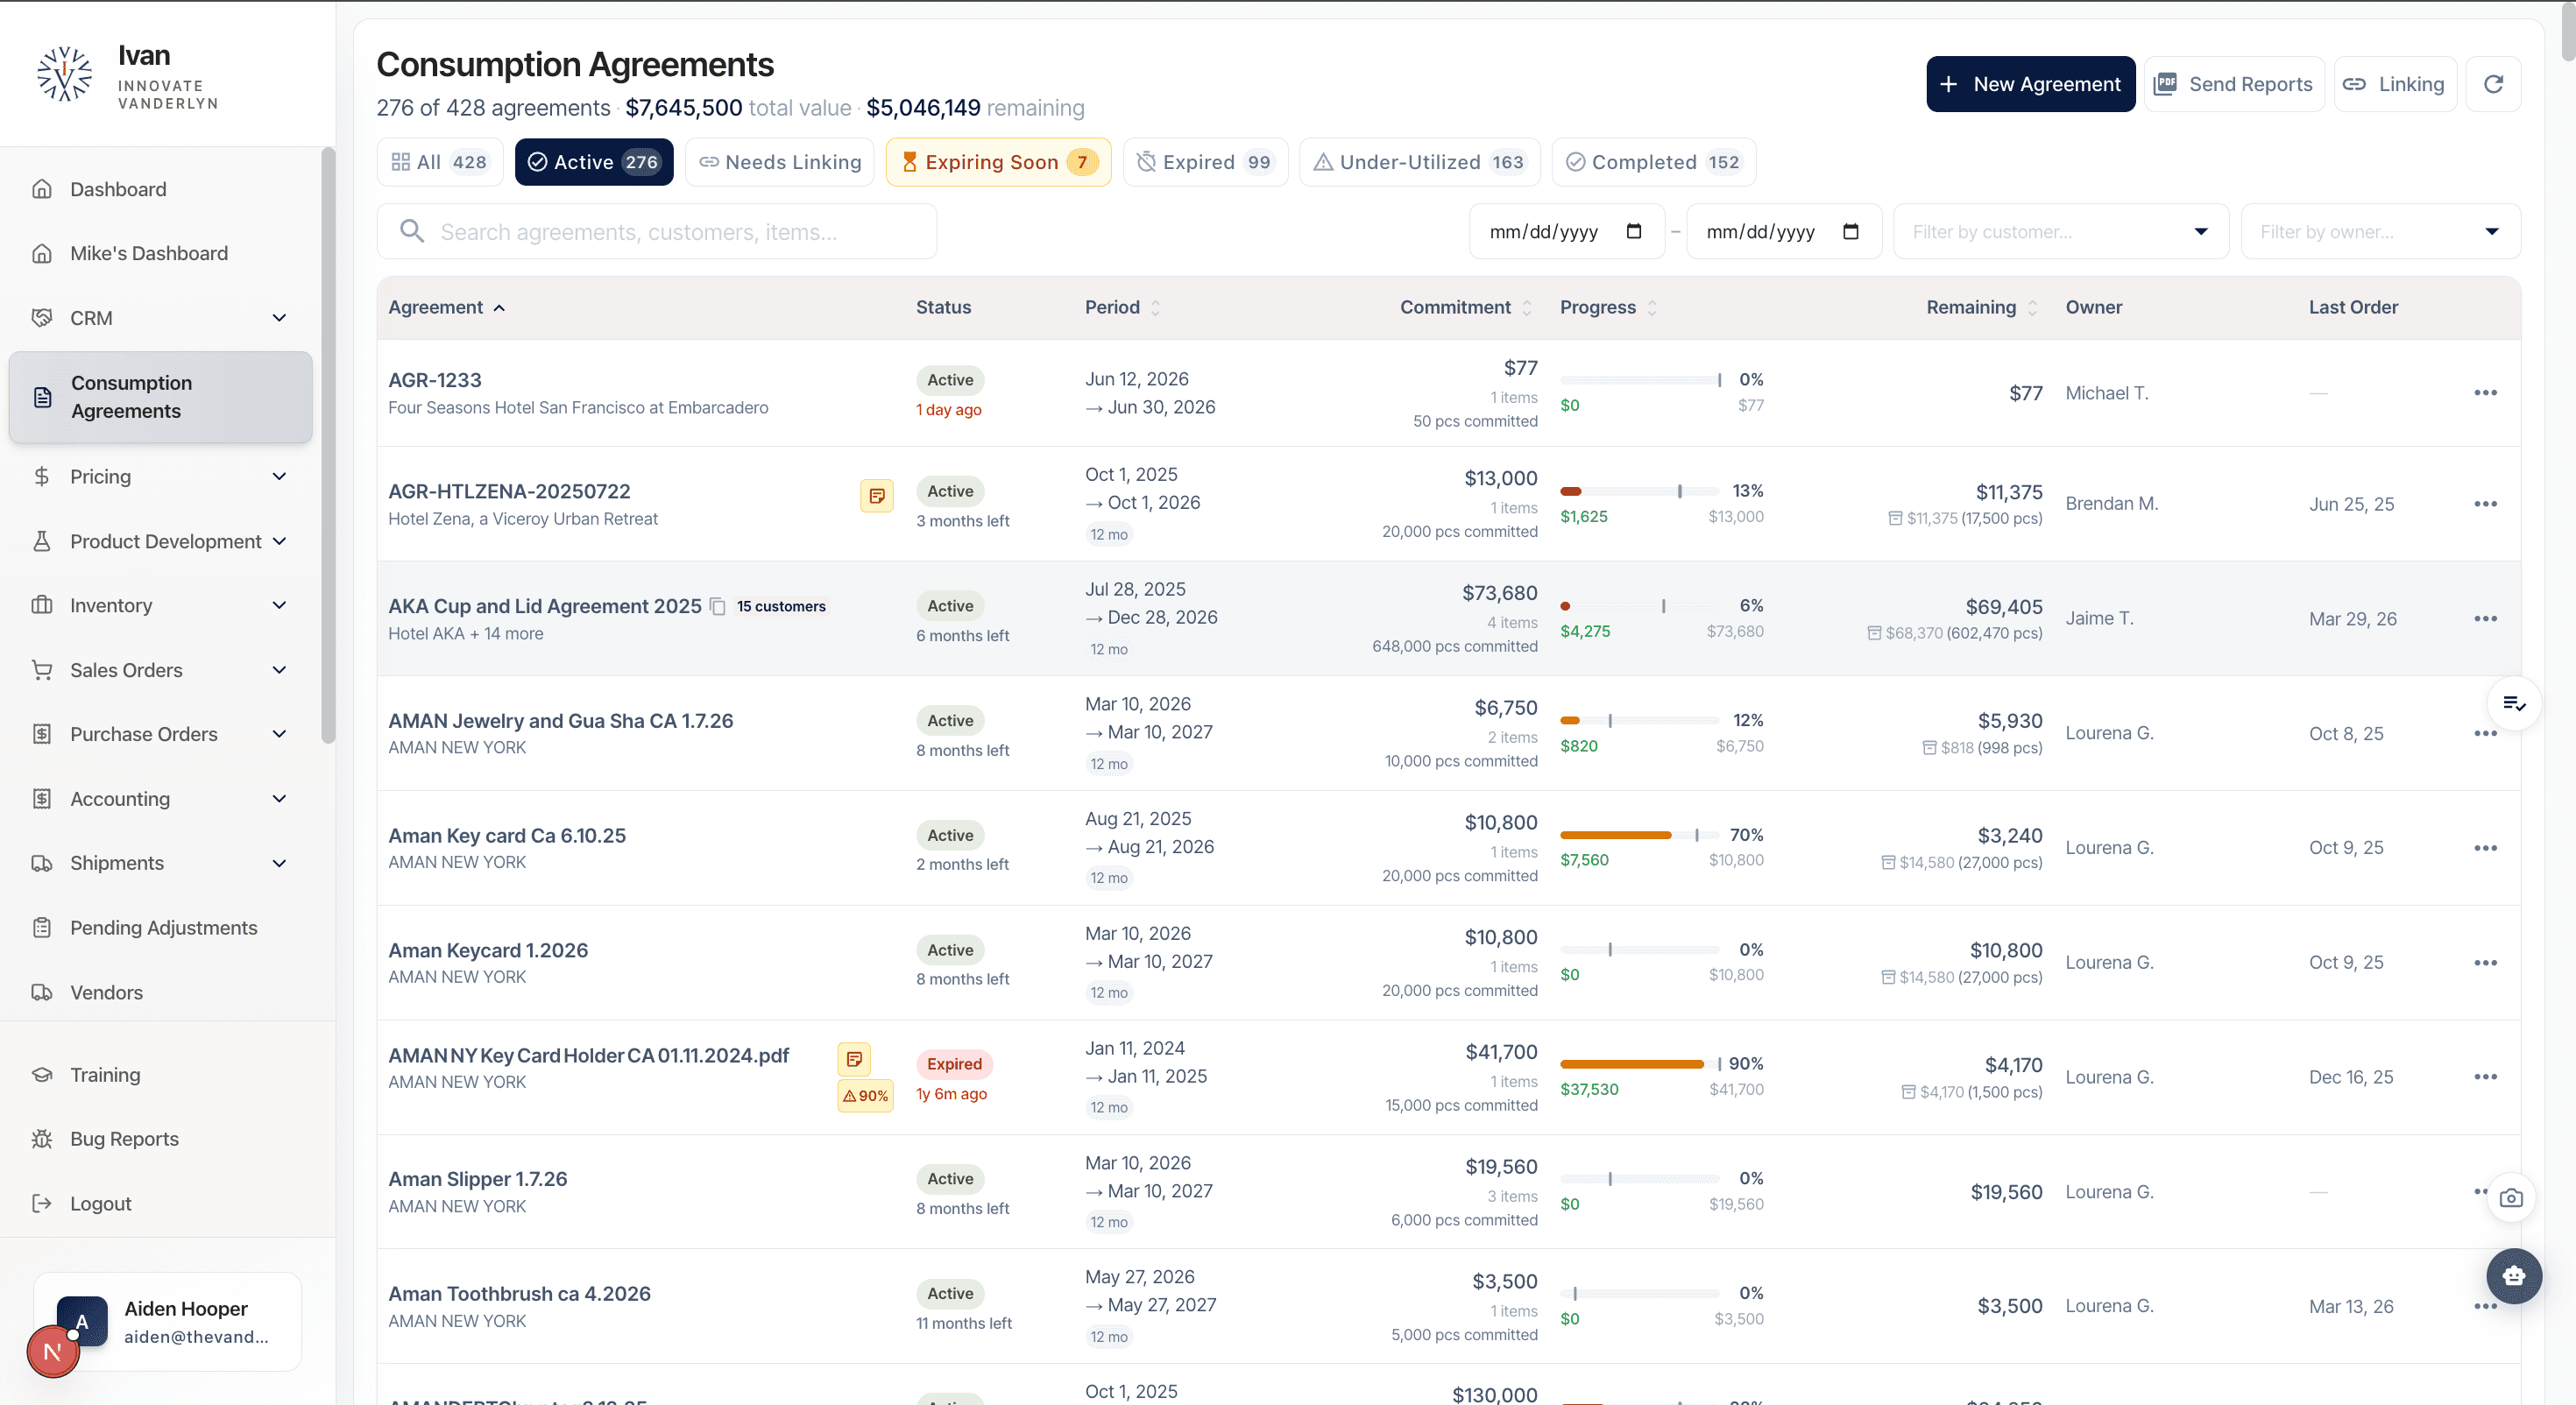Image resolution: width=2576 pixels, height=1405 pixels.
Task: Open the end date calendar picker icon
Action: click(1851, 231)
